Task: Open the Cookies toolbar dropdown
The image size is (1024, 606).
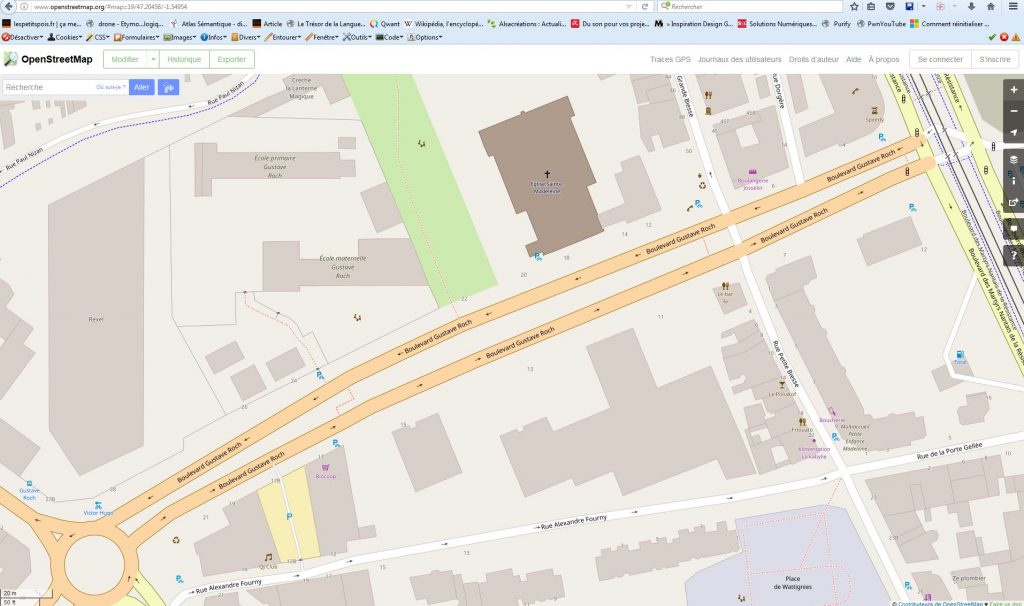Action: pos(64,37)
